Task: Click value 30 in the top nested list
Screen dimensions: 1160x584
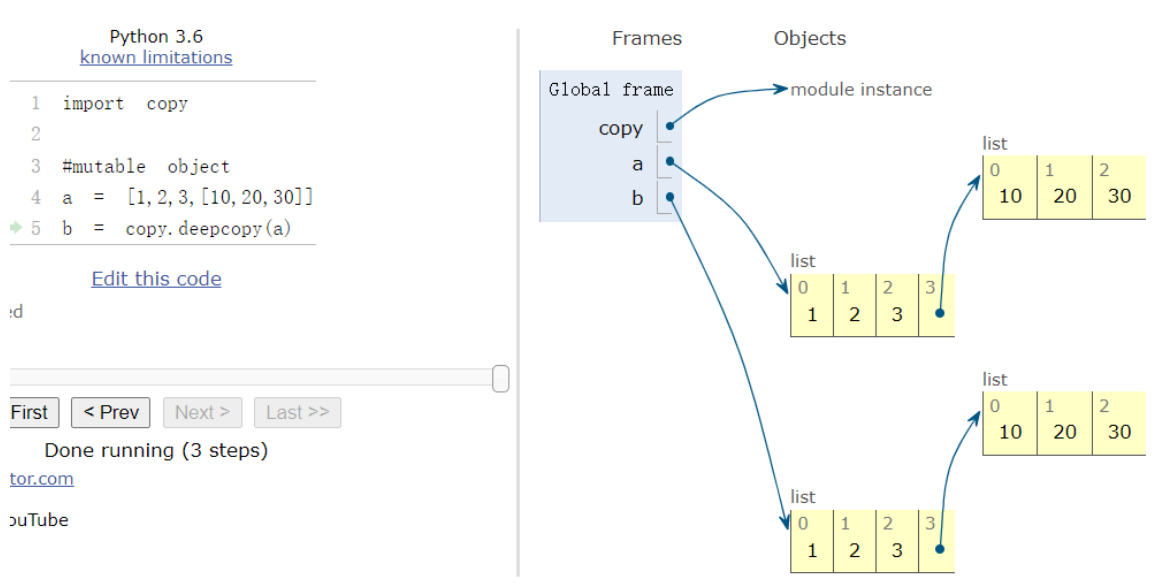Action: coord(1119,196)
